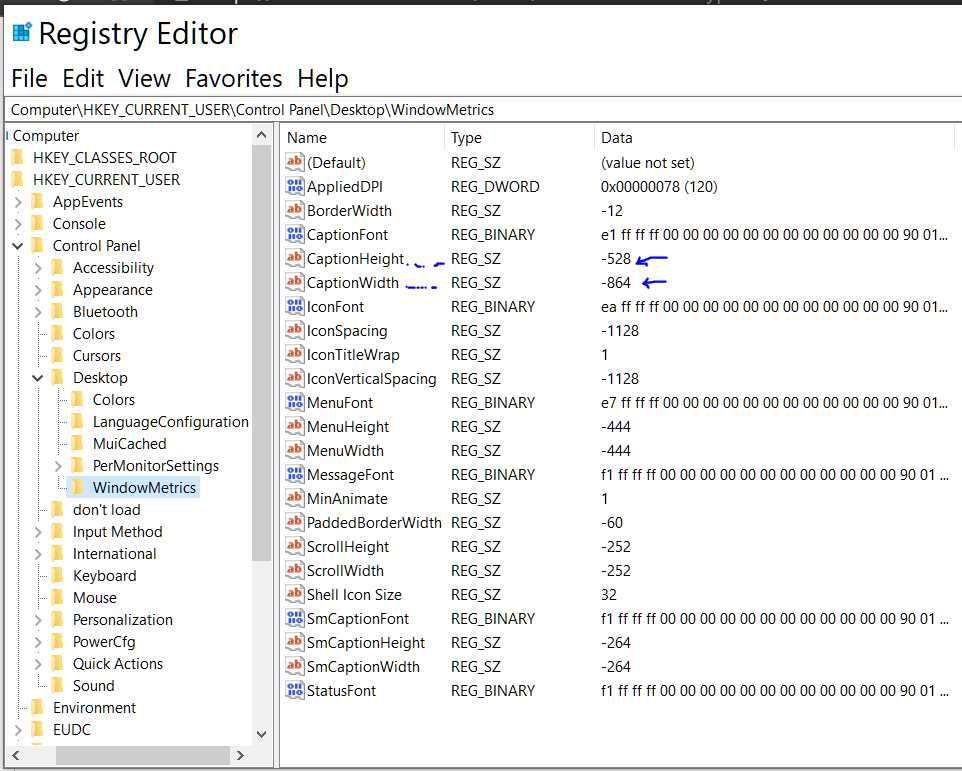
Task: Click the IconFont binary value icon
Action: click(294, 306)
